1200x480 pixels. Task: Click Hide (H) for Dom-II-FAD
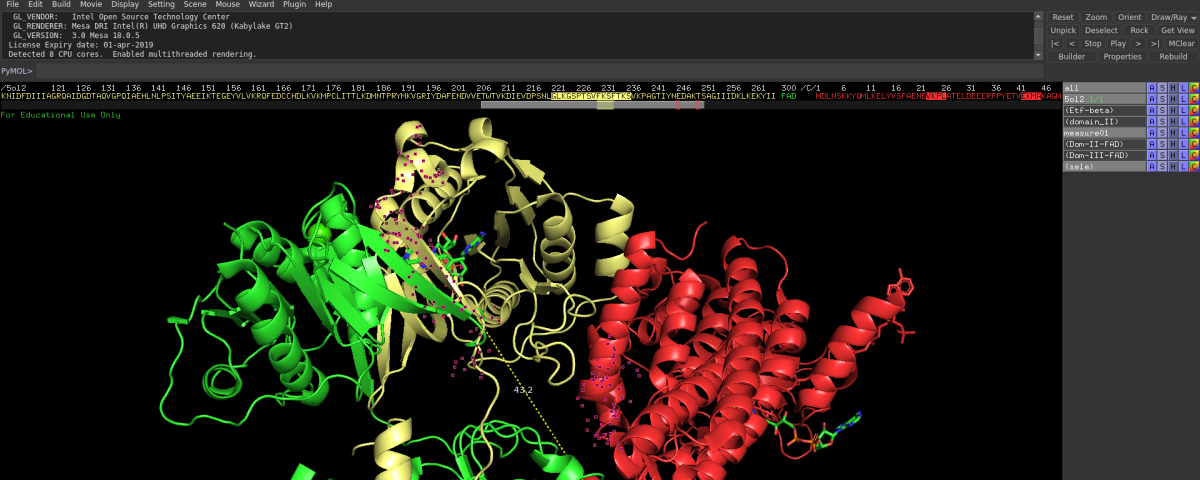tap(1173, 144)
